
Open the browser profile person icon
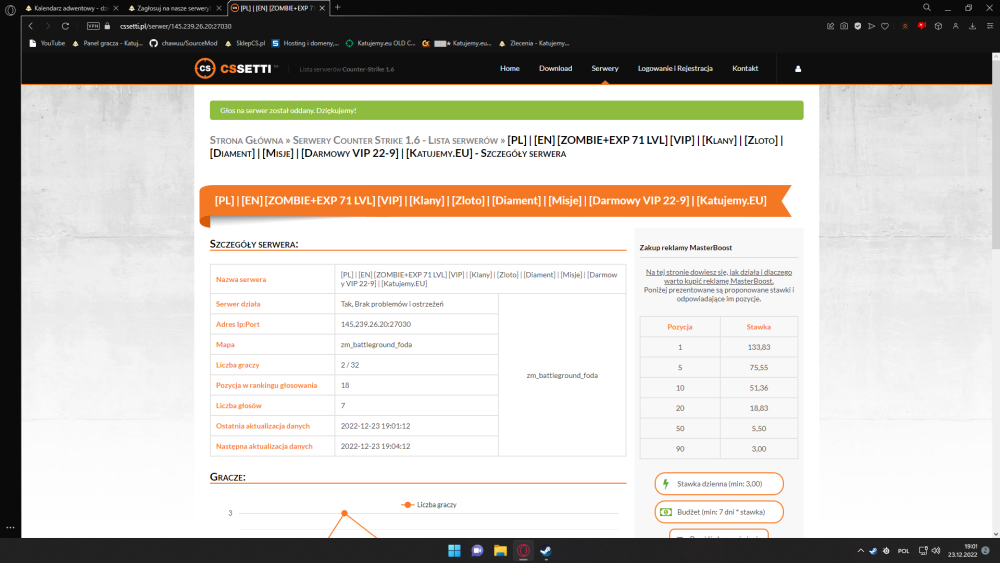955,26
